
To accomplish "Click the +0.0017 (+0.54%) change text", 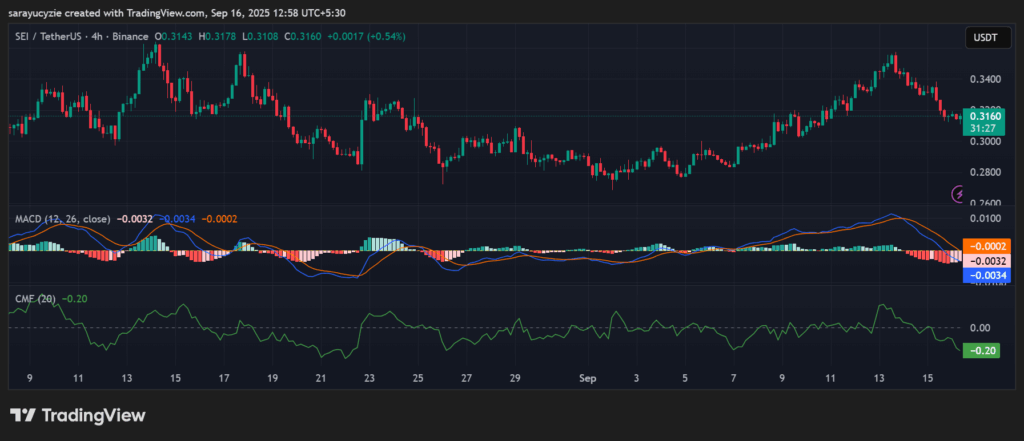I will click(364, 37).
